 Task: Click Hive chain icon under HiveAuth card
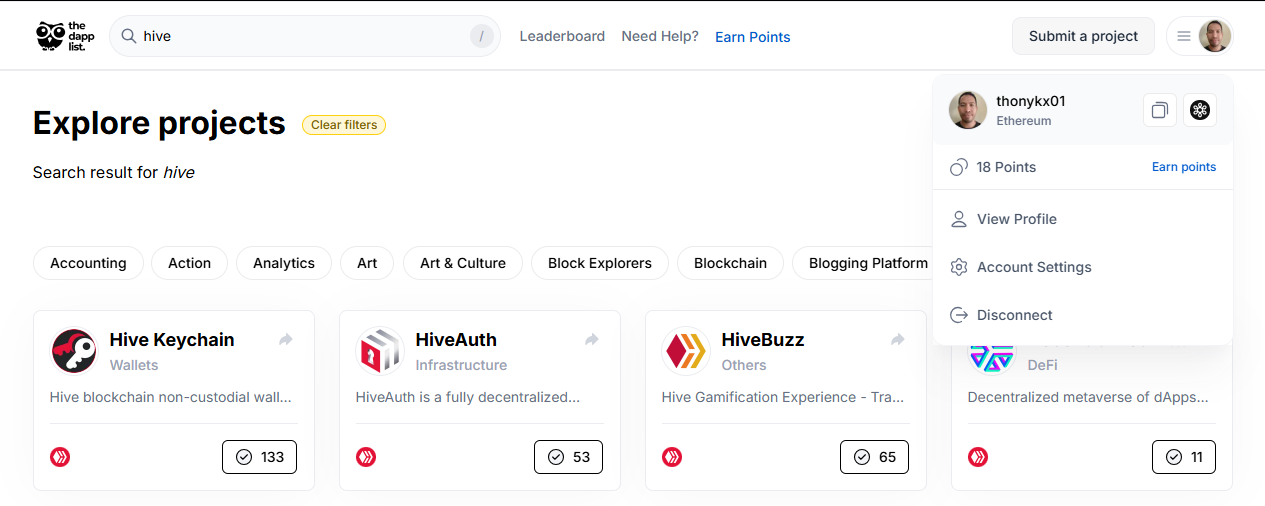(x=366, y=457)
